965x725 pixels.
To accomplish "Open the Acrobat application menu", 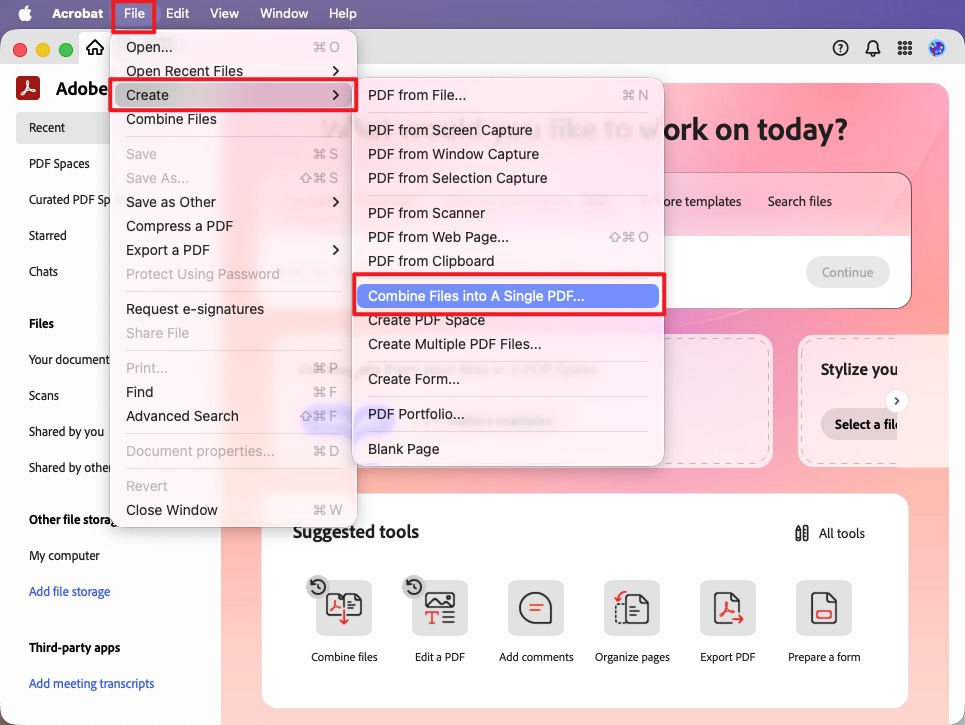I will [78, 13].
